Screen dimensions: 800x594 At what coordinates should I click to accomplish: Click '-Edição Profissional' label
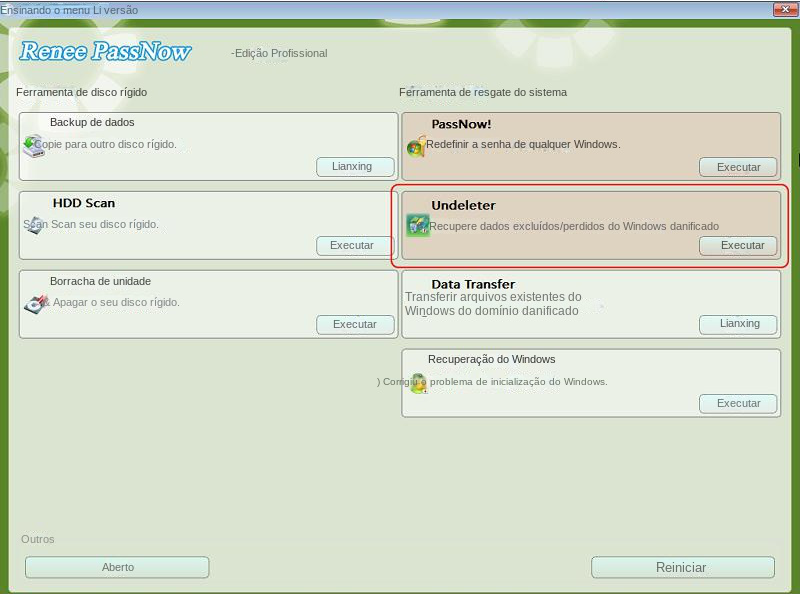(279, 54)
